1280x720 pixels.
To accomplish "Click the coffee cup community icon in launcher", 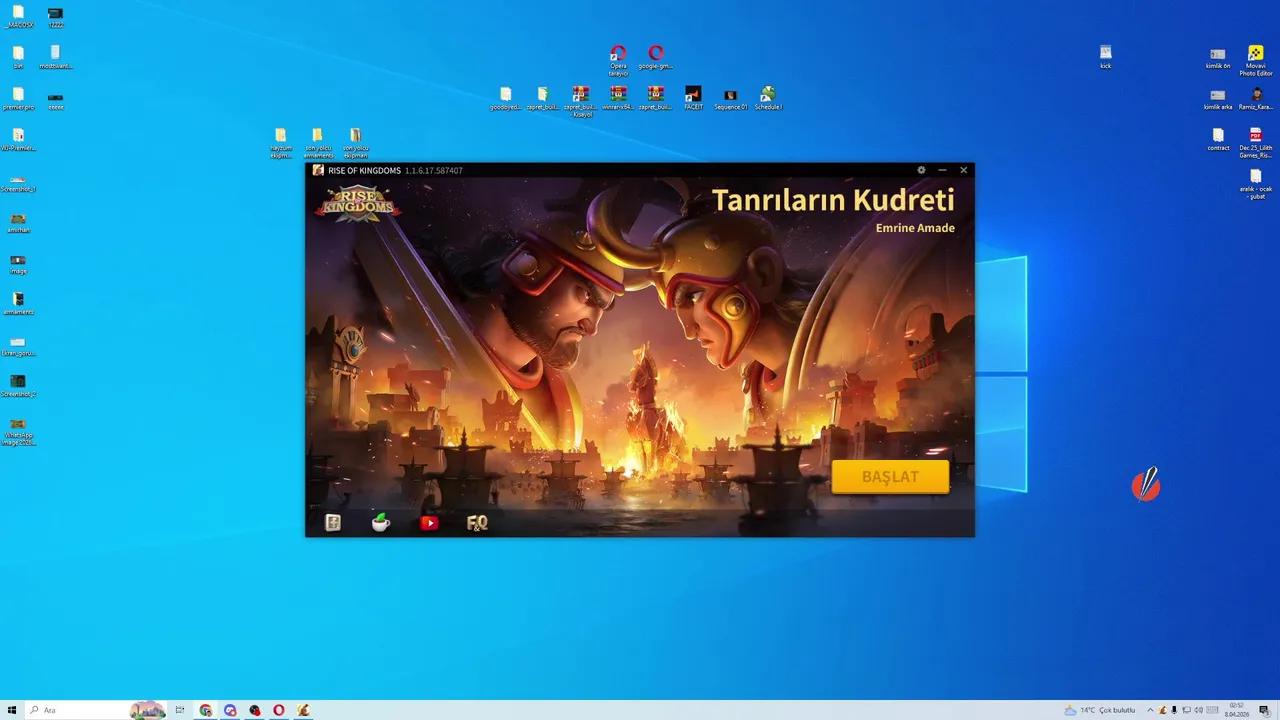I will (x=380, y=522).
